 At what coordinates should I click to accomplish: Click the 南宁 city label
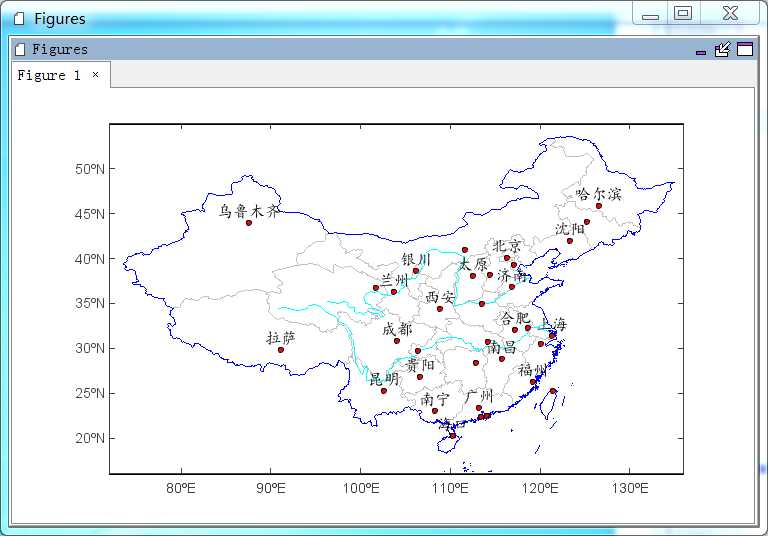point(435,399)
